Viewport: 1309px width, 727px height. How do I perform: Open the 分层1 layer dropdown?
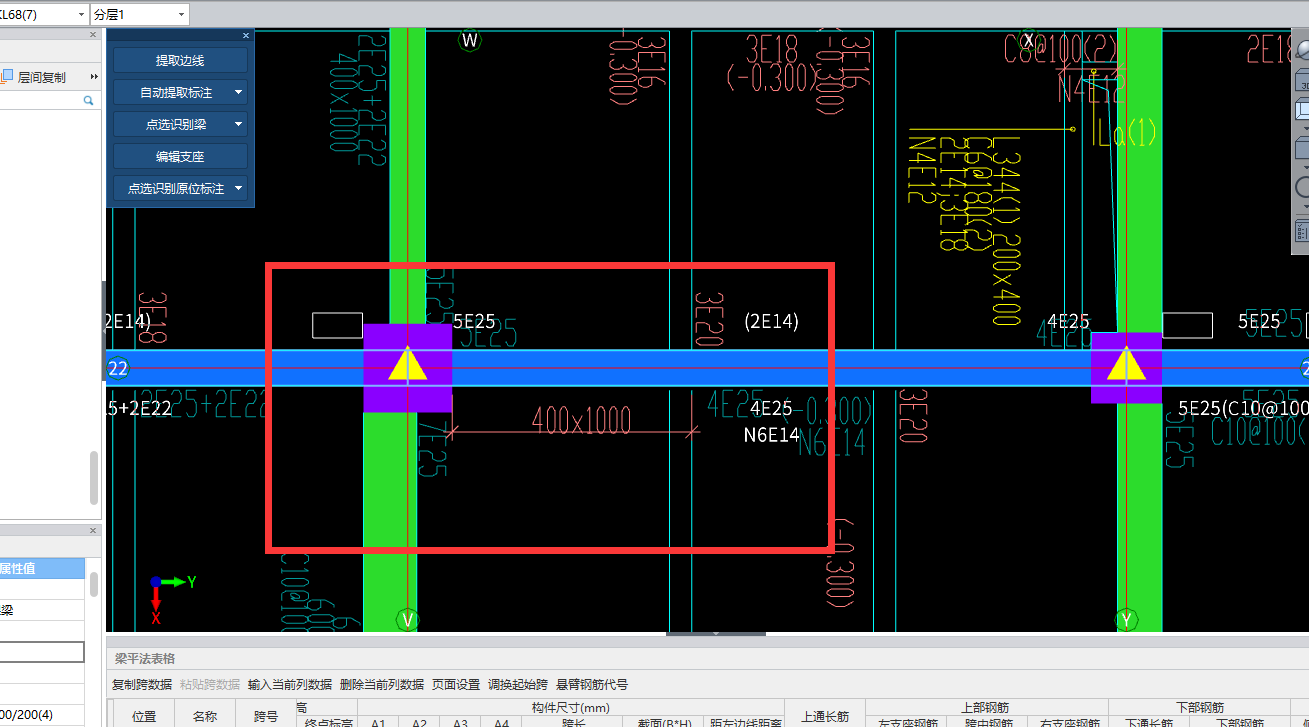coord(181,15)
